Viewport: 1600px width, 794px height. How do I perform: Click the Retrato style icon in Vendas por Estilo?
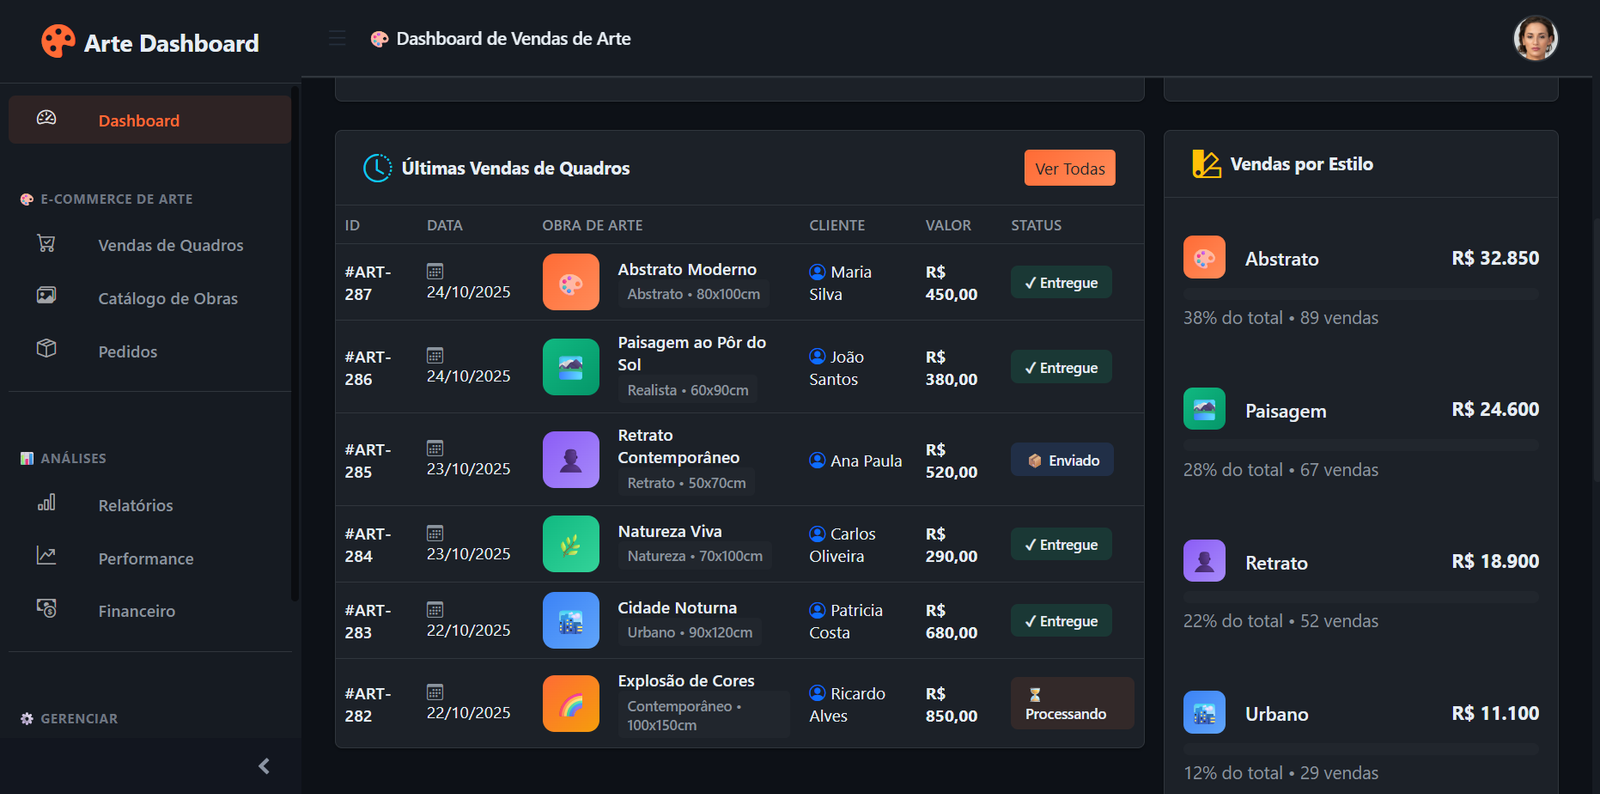[1204, 561]
